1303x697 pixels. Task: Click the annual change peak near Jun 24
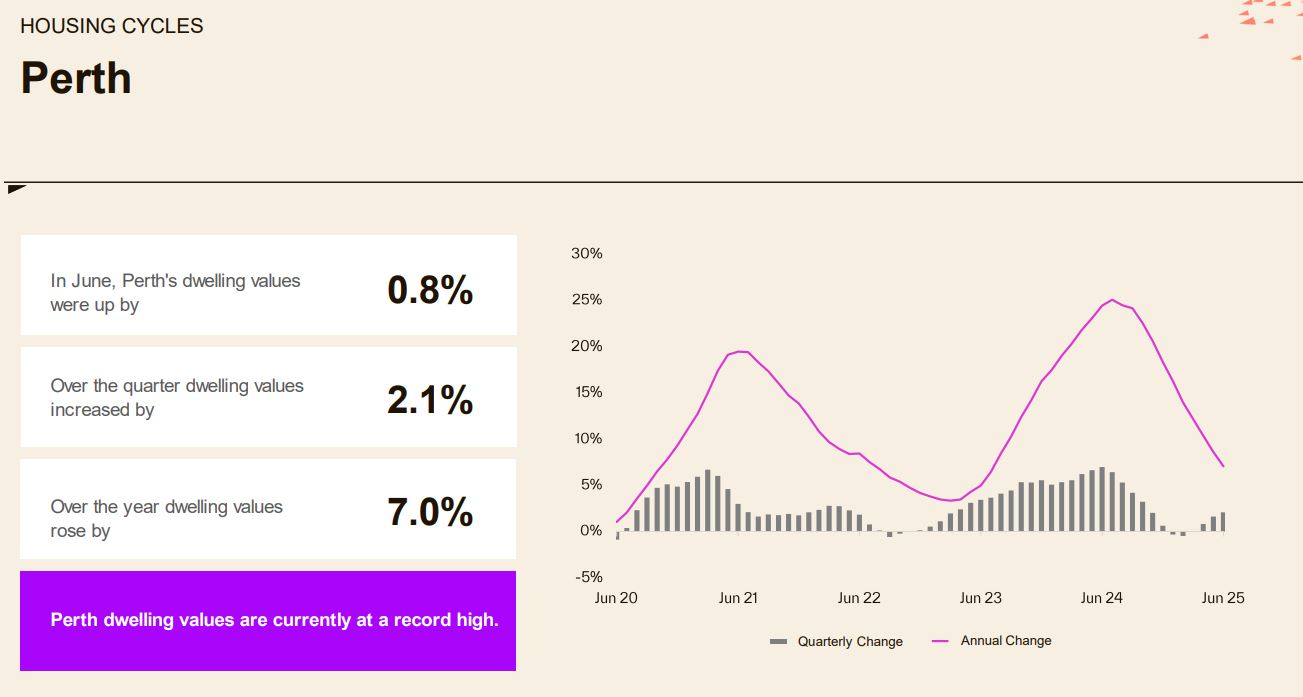1112,300
